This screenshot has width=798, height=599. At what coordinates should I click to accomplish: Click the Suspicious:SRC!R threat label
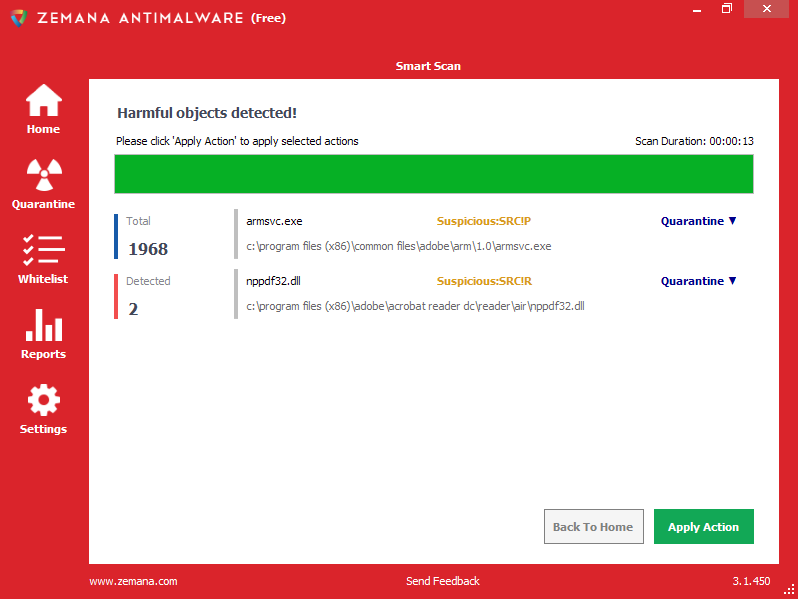tap(484, 281)
